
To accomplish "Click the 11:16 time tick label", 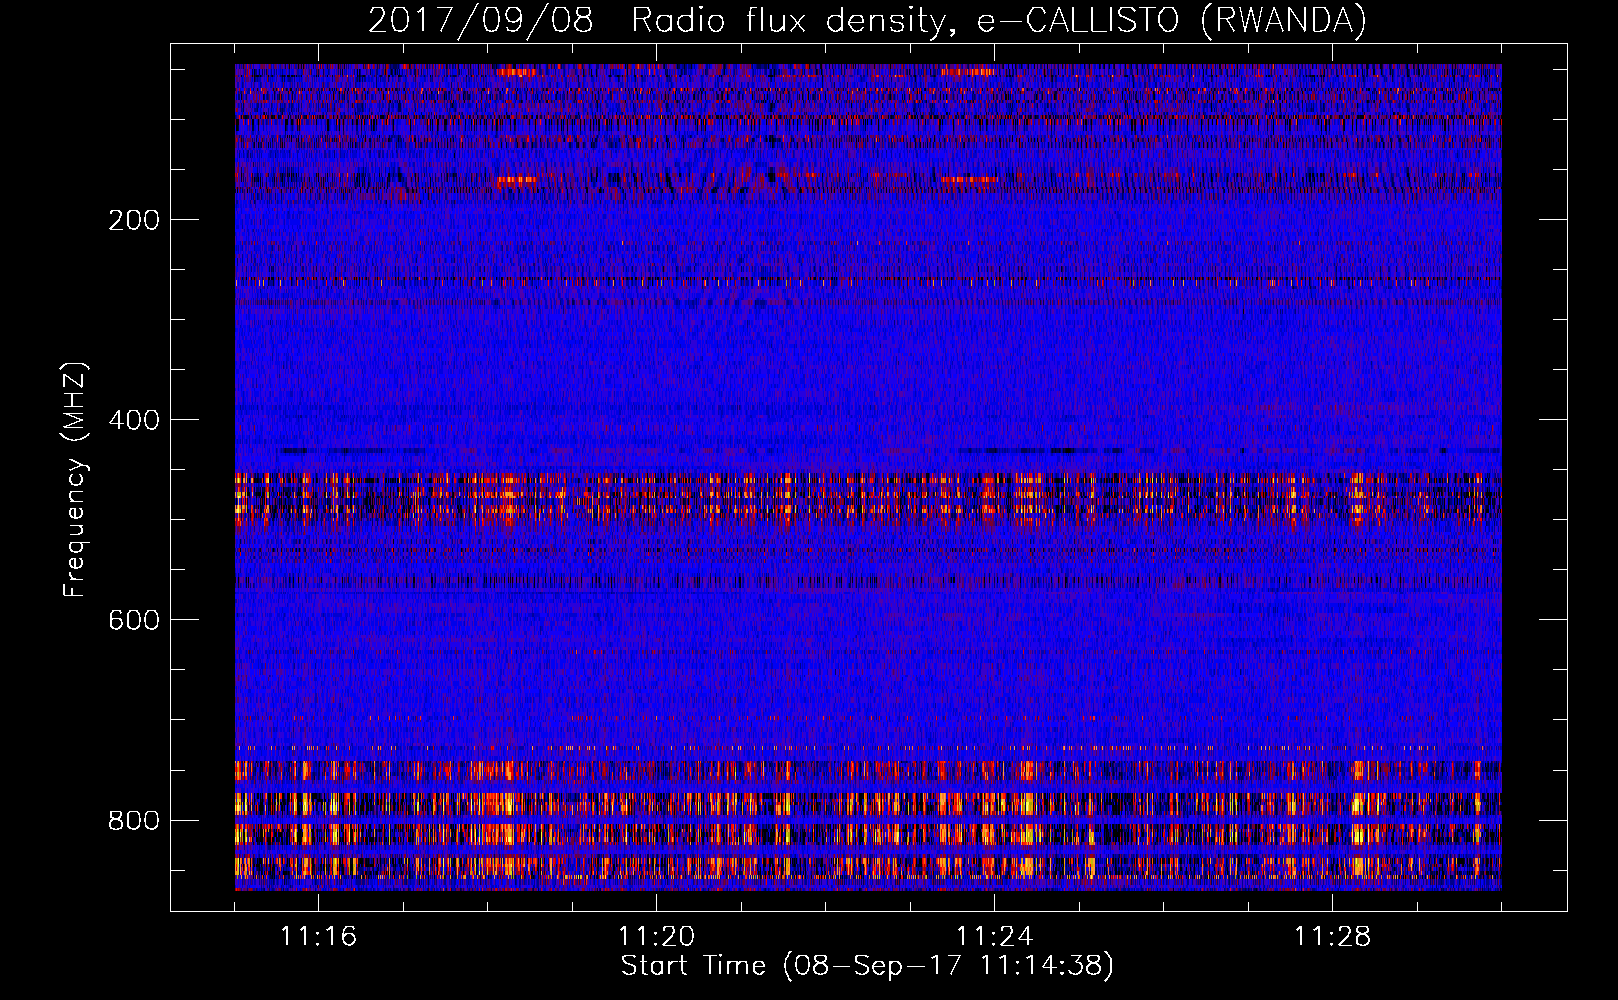I will pos(318,936).
